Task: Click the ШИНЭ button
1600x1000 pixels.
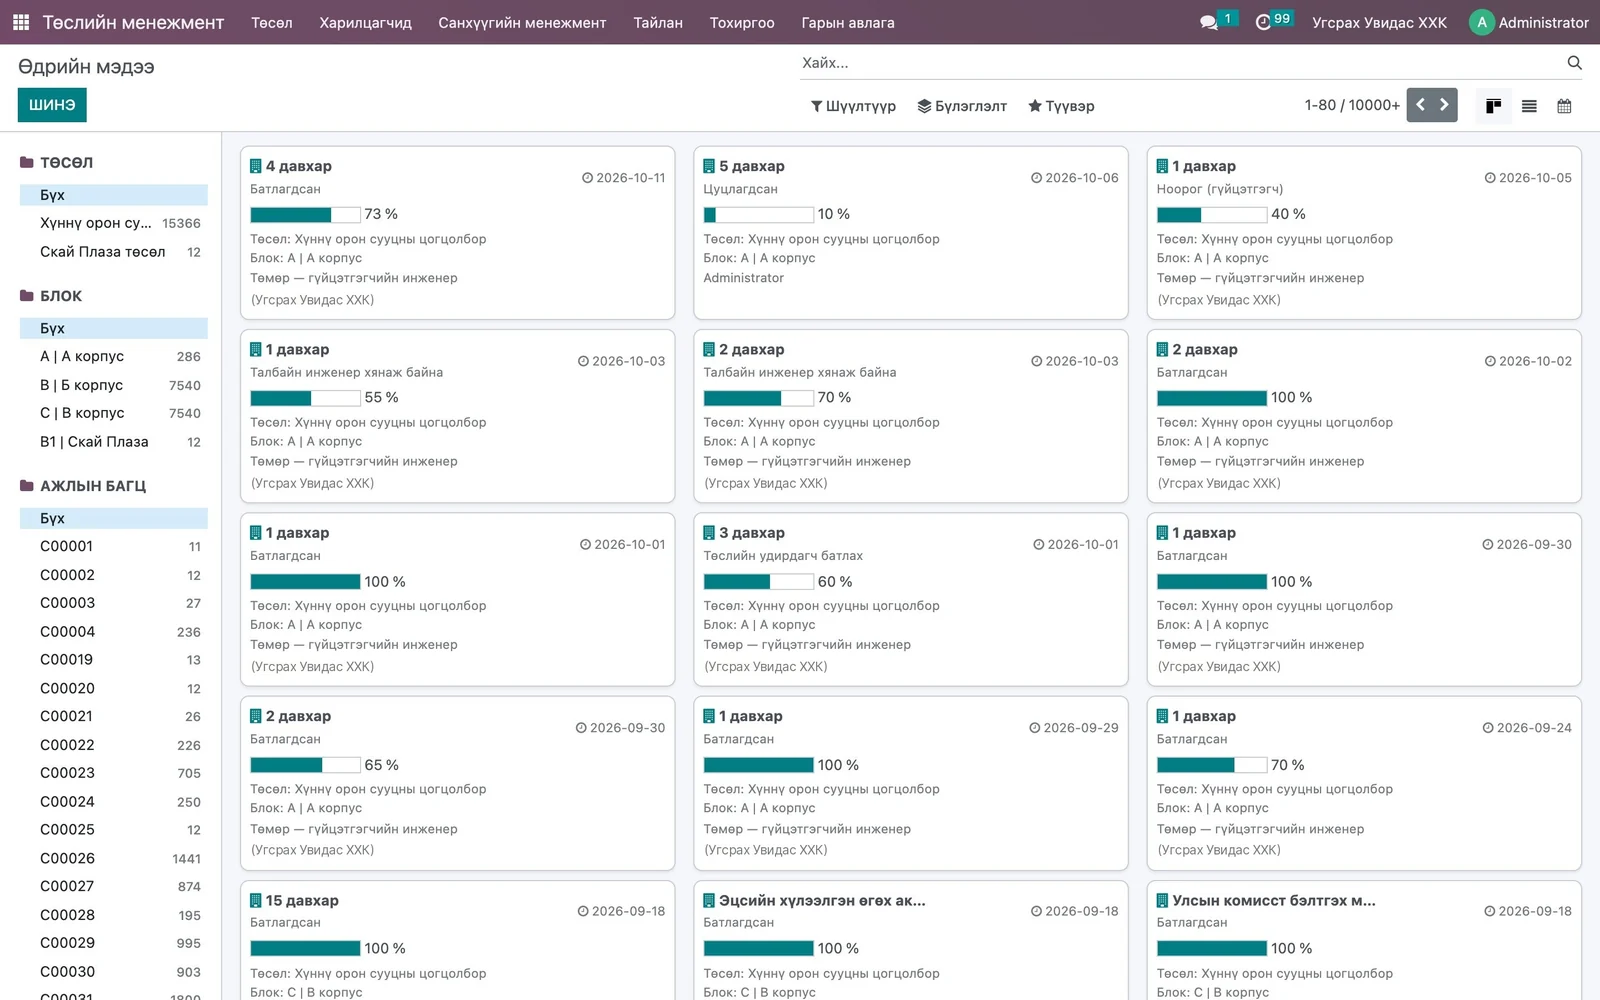Action: [52, 105]
